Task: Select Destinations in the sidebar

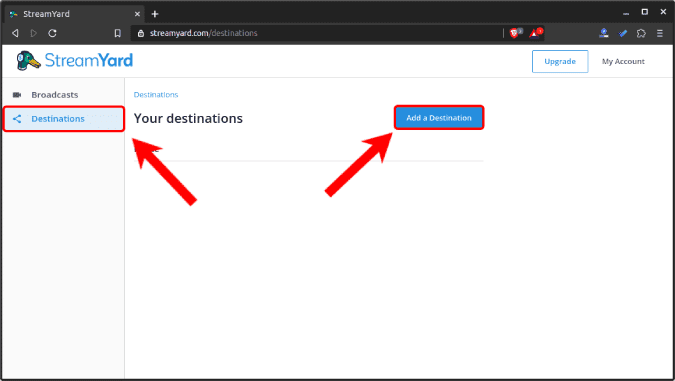Action: 64,119
